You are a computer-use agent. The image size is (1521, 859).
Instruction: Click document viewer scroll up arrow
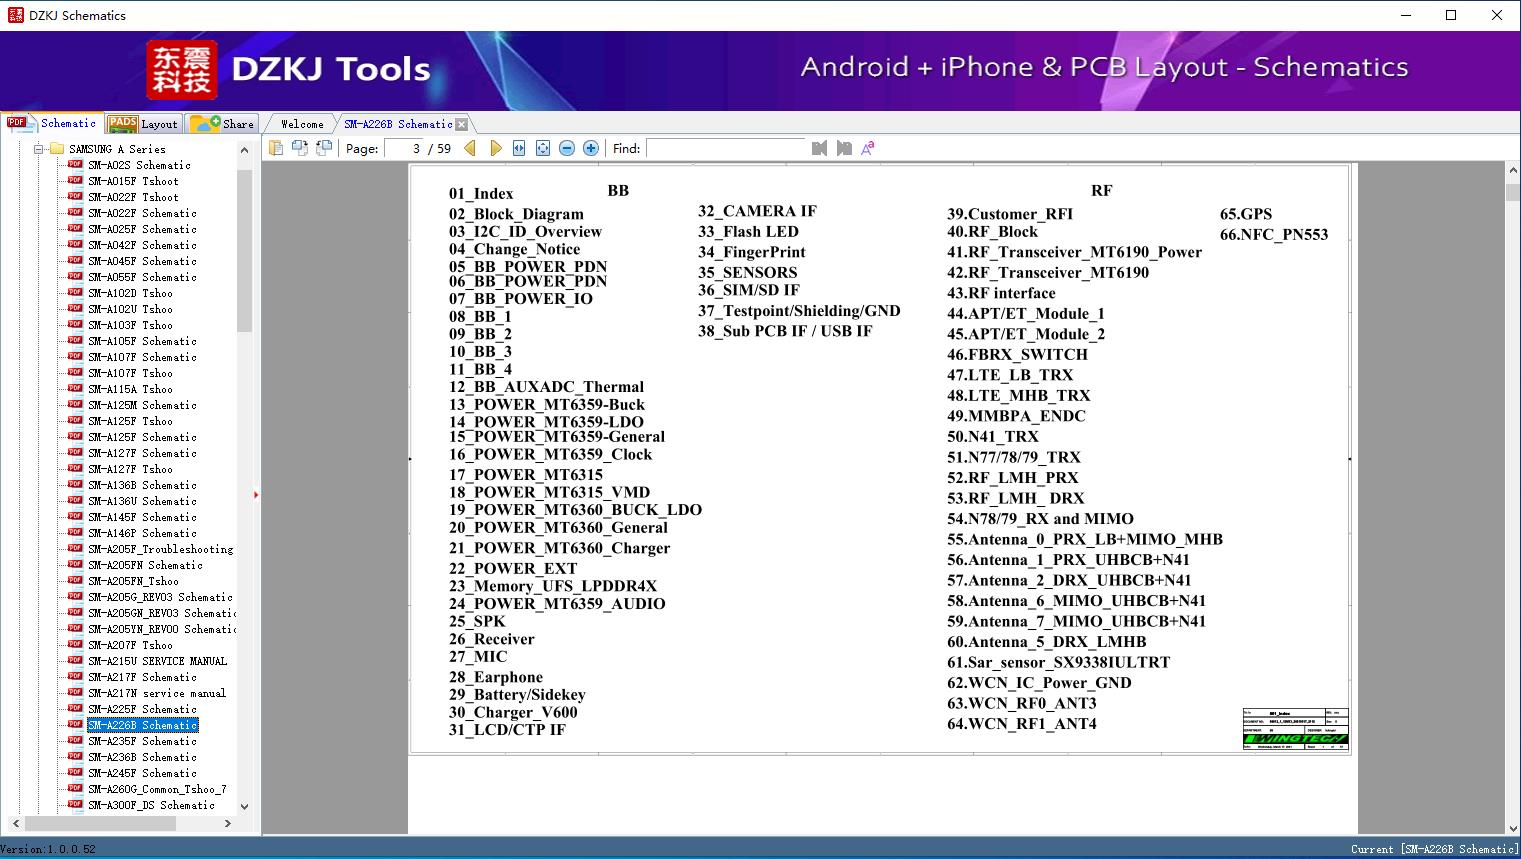(x=1513, y=171)
